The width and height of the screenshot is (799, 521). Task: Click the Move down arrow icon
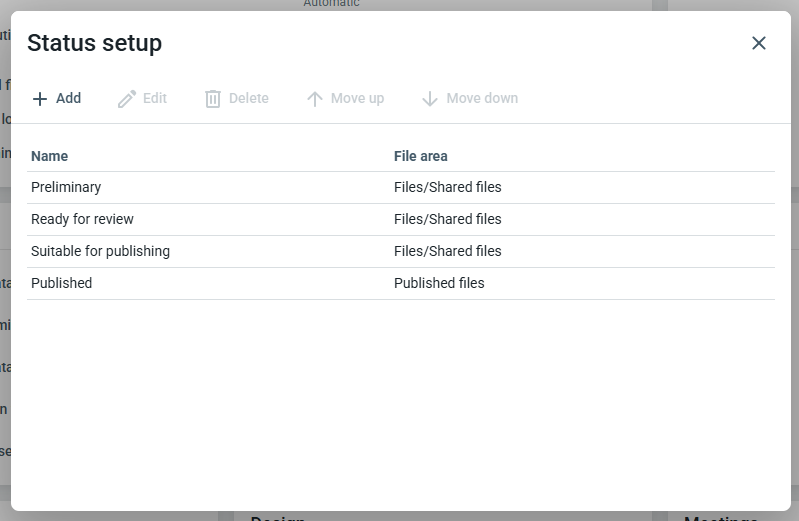pos(430,99)
